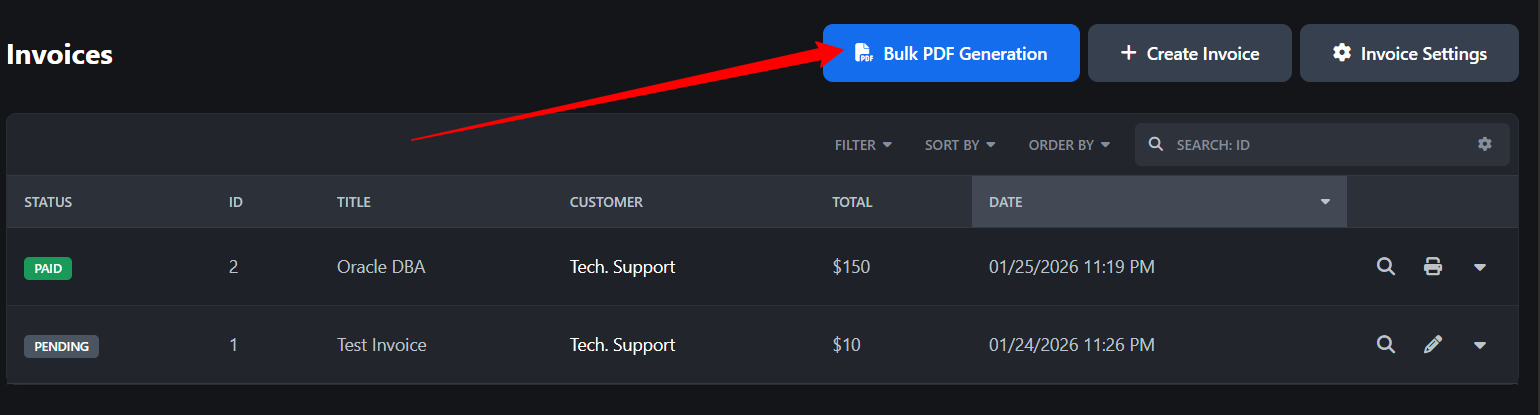Open Invoice Settings

coord(1409,53)
